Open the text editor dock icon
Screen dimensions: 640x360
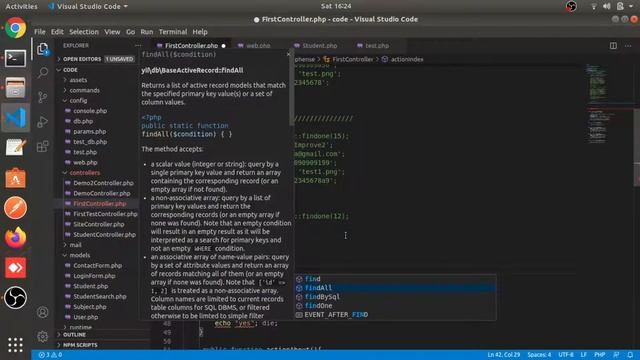[x=16, y=148]
